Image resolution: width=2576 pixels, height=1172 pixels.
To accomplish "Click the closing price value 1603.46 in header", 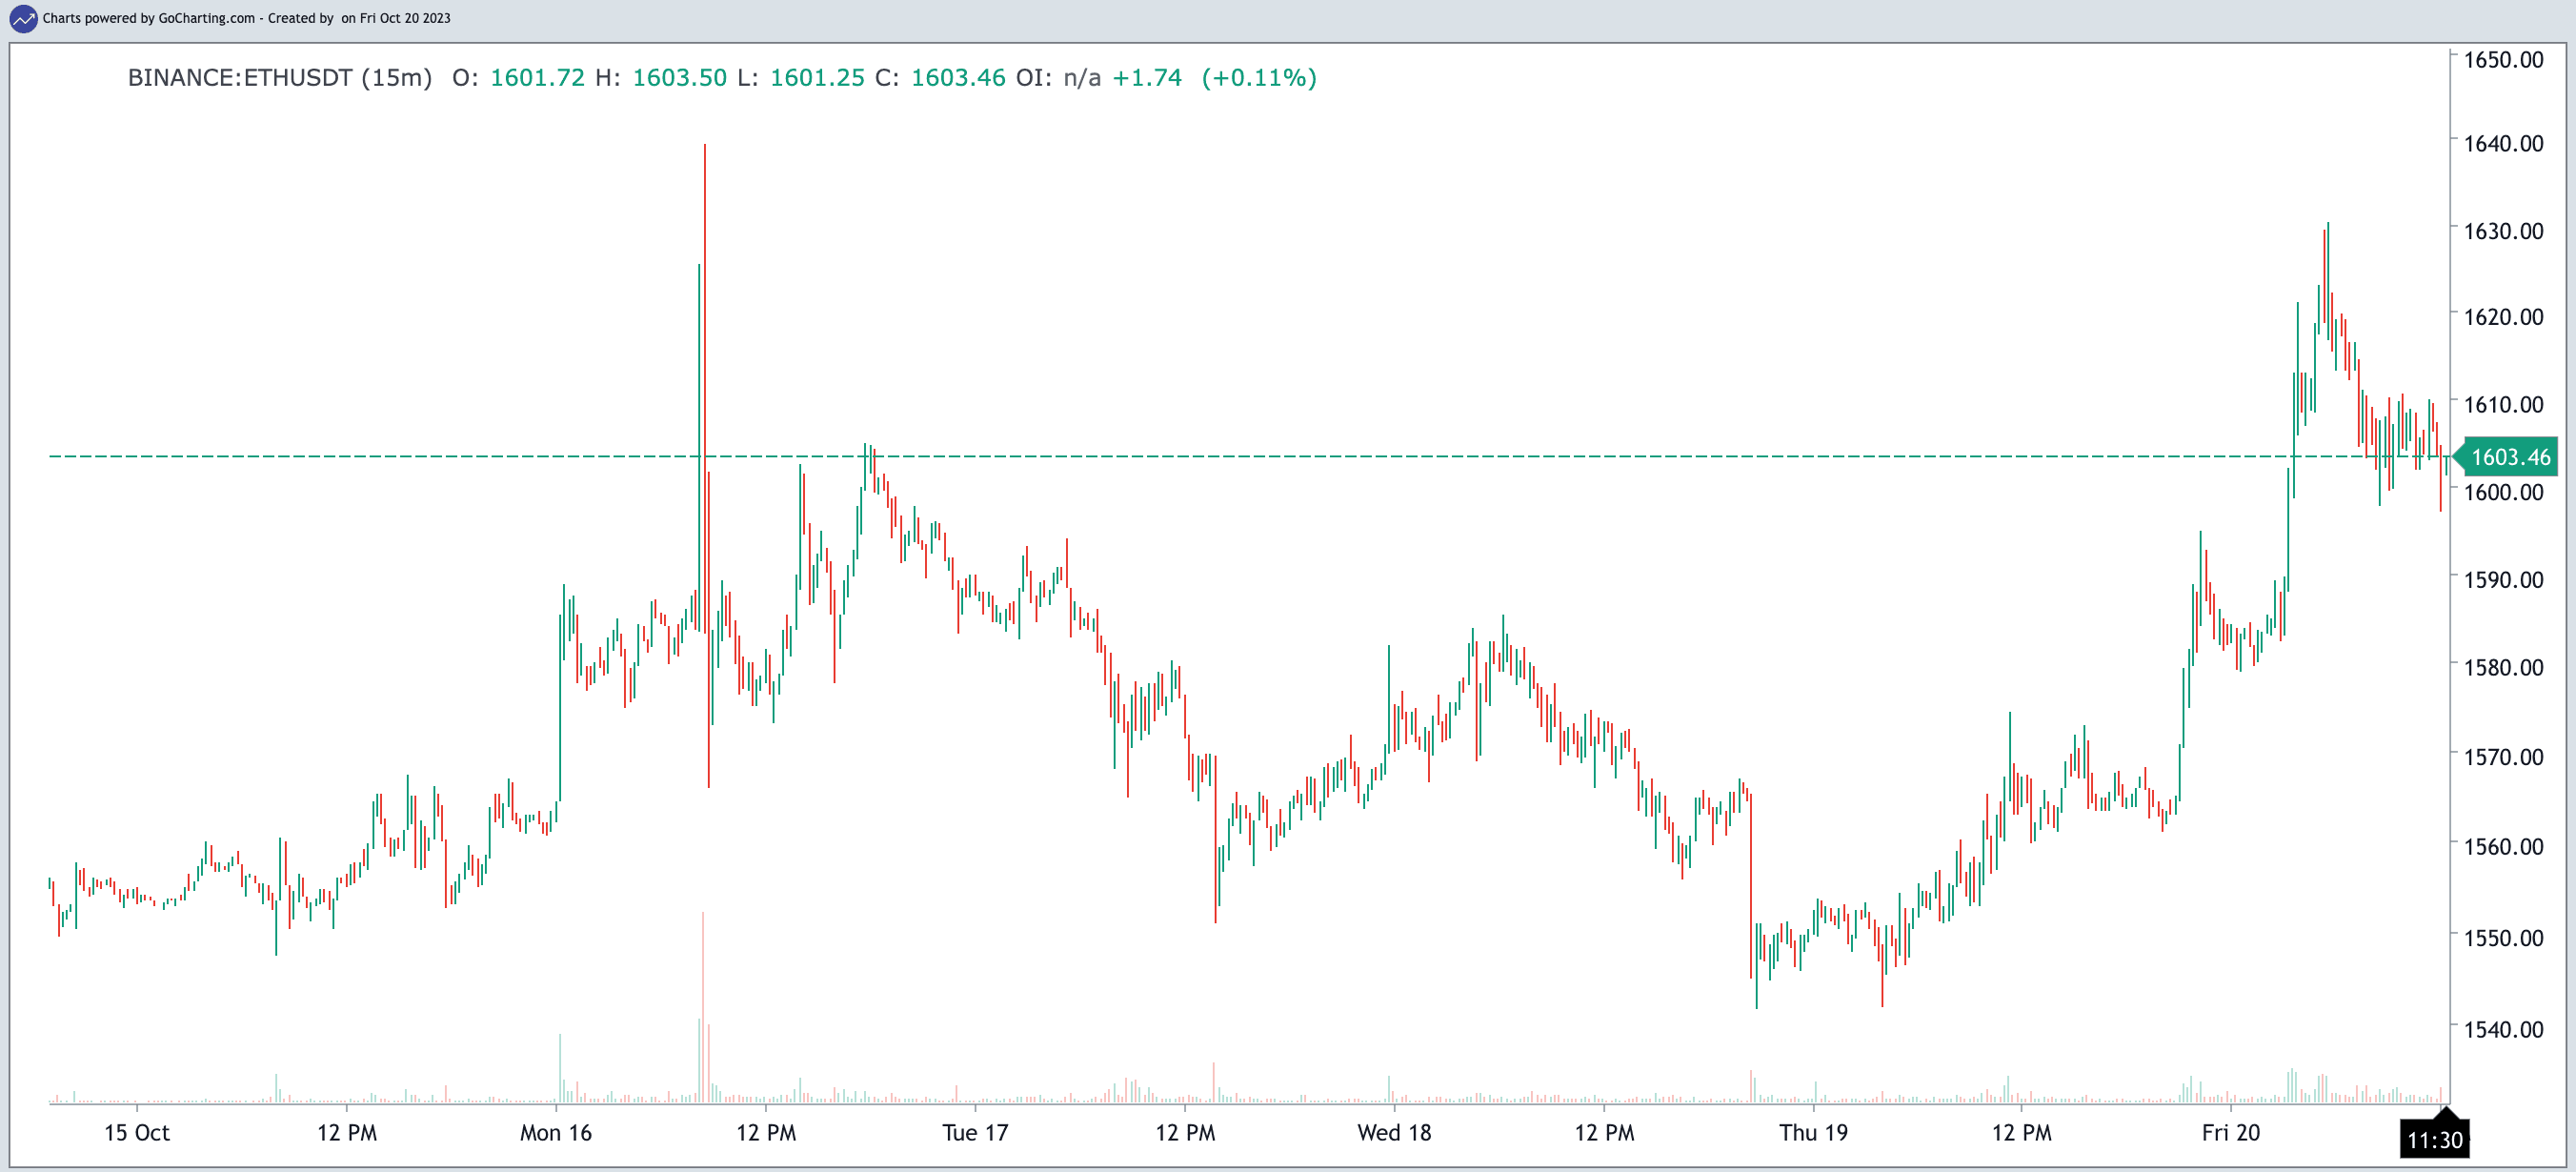I will pos(957,78).
